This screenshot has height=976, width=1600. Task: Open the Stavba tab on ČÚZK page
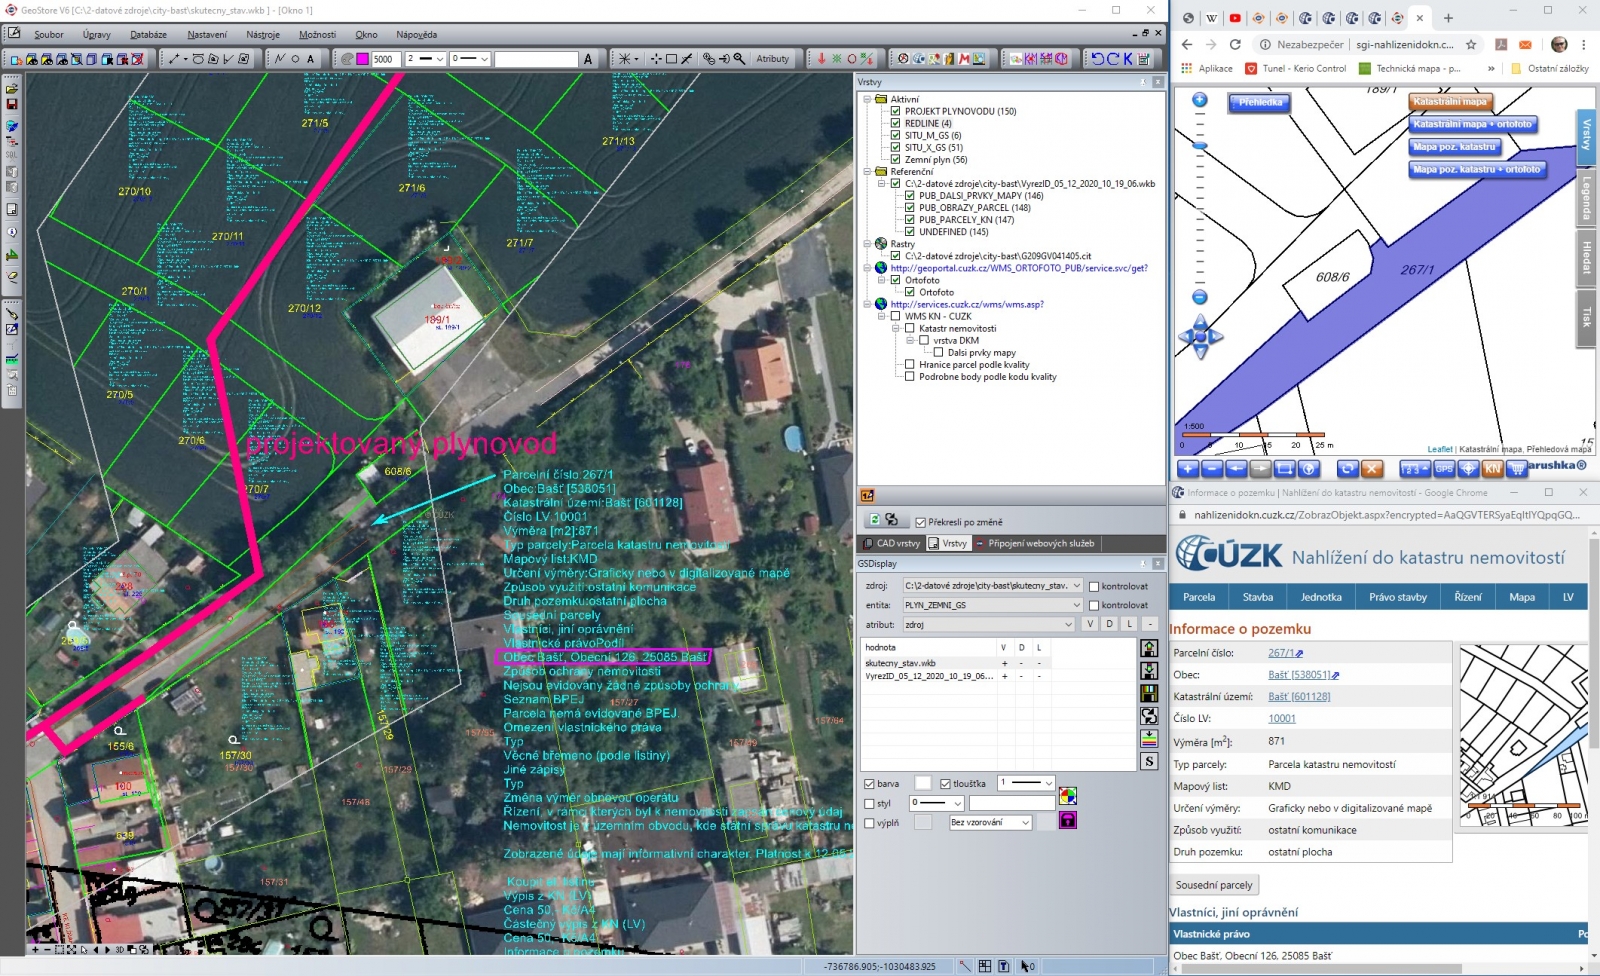point(1258,597)
